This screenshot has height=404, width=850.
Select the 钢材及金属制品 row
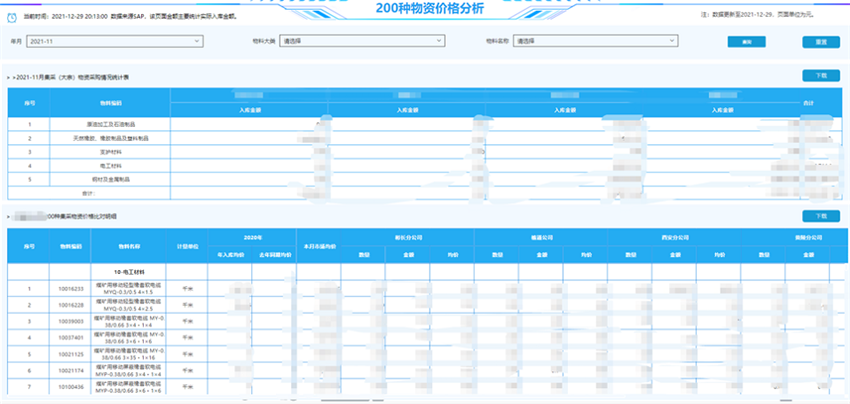click(116, 179)
